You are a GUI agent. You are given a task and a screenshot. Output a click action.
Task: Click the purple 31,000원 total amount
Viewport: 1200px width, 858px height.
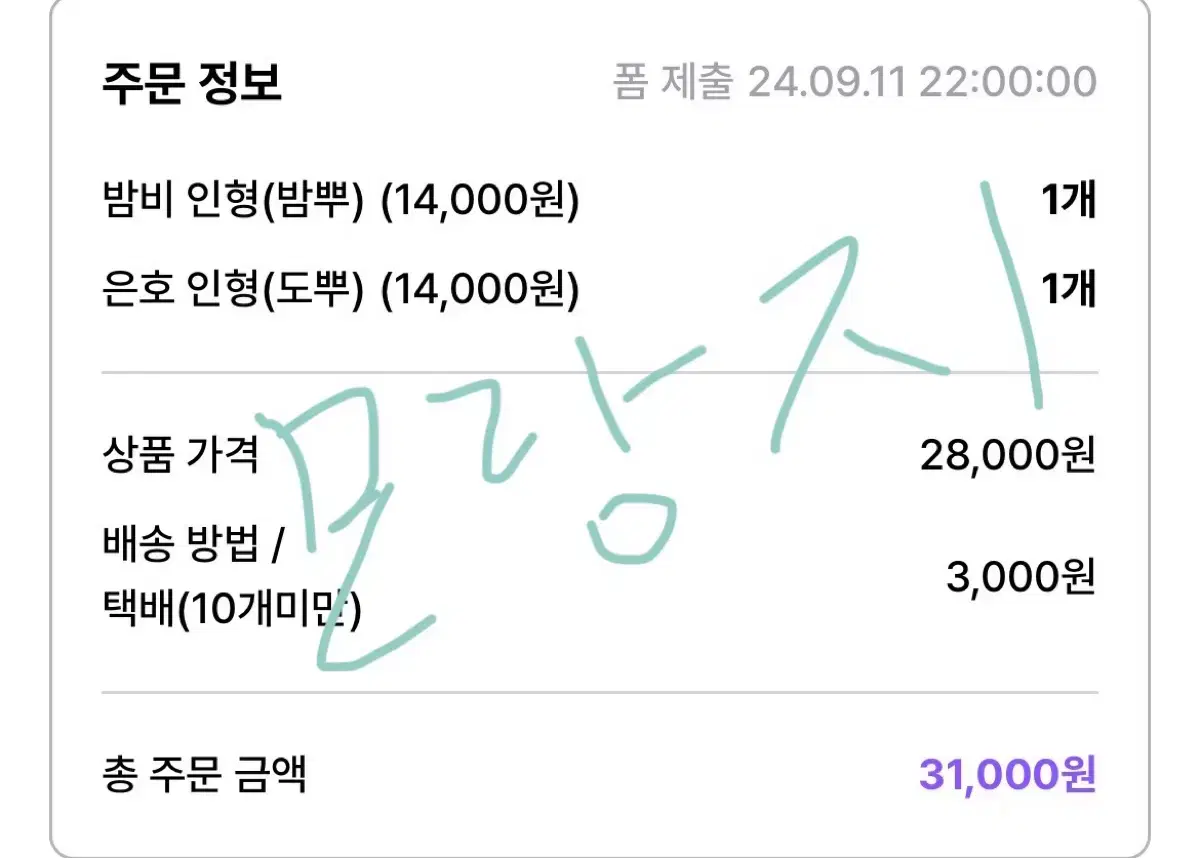pyautogui.click(x=1008, y=774)
